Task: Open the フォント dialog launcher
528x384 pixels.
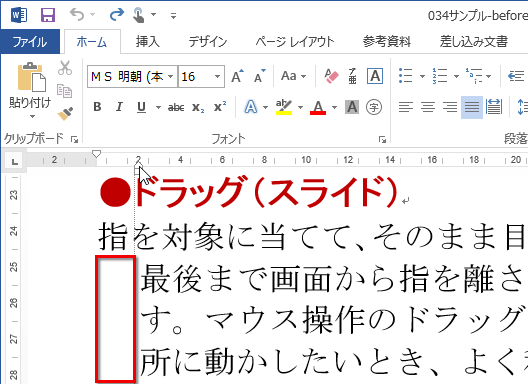Action: pyautogui.click(x=382, y=139)
